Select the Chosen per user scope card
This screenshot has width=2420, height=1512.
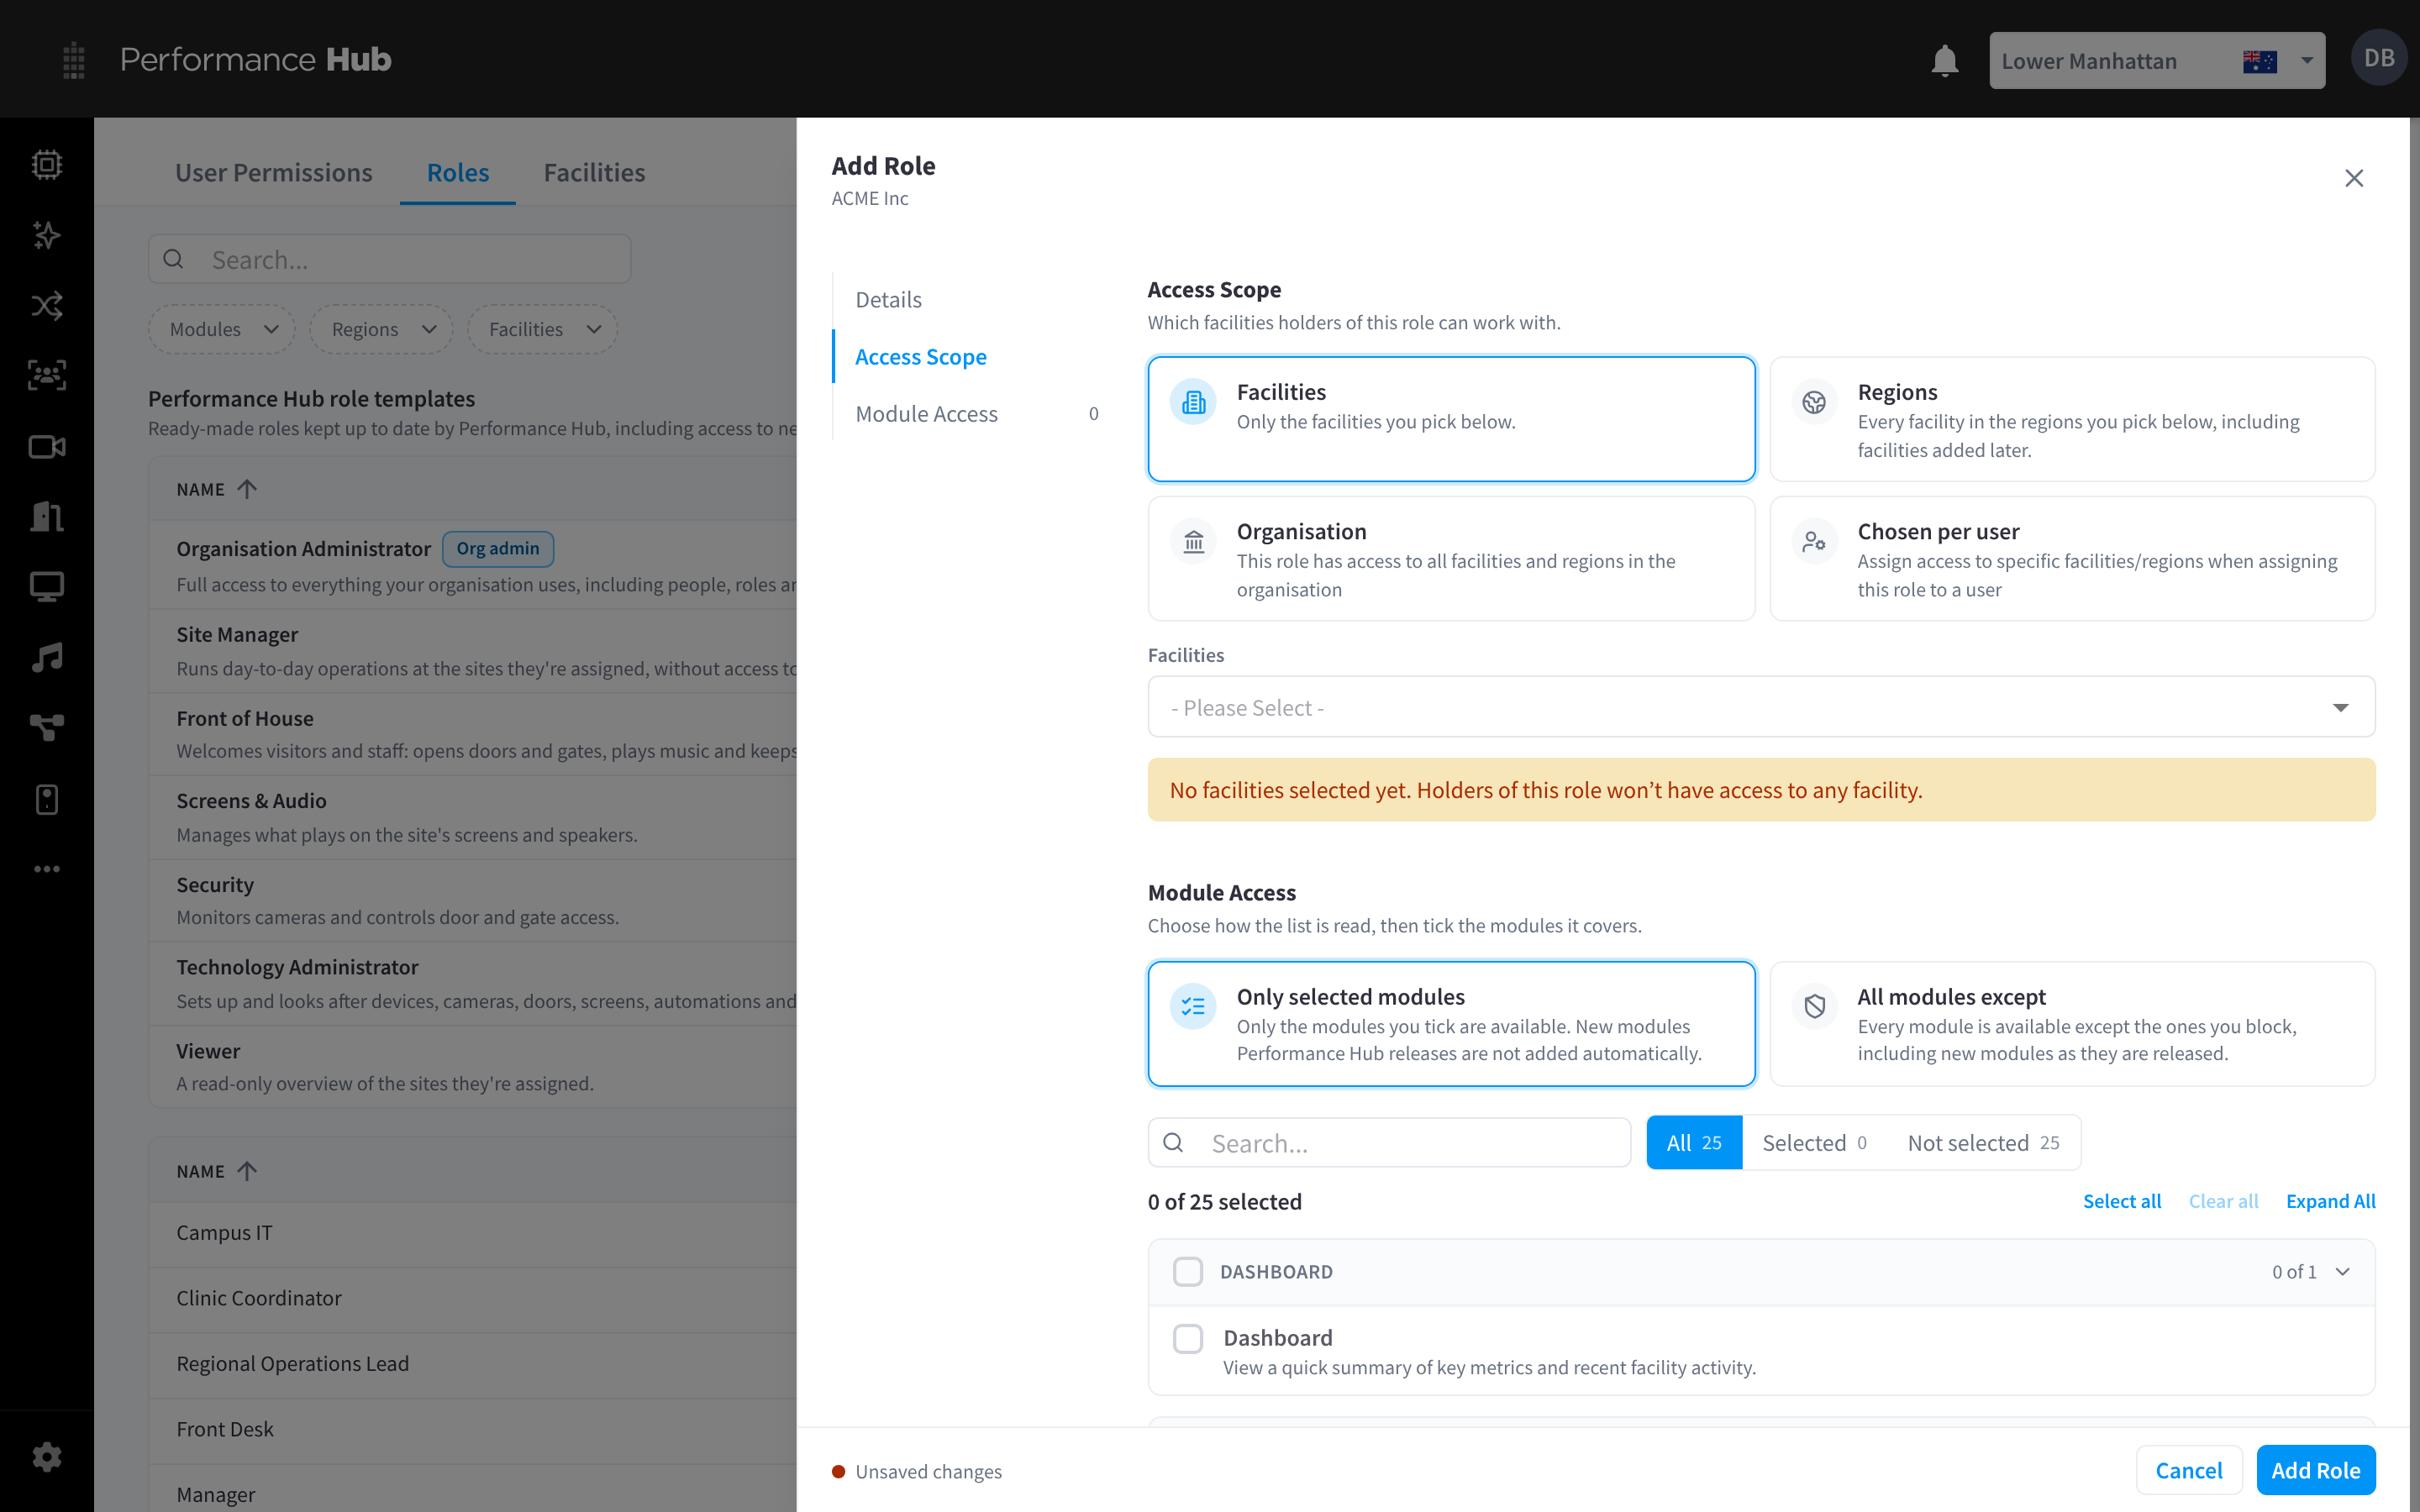2072,559
